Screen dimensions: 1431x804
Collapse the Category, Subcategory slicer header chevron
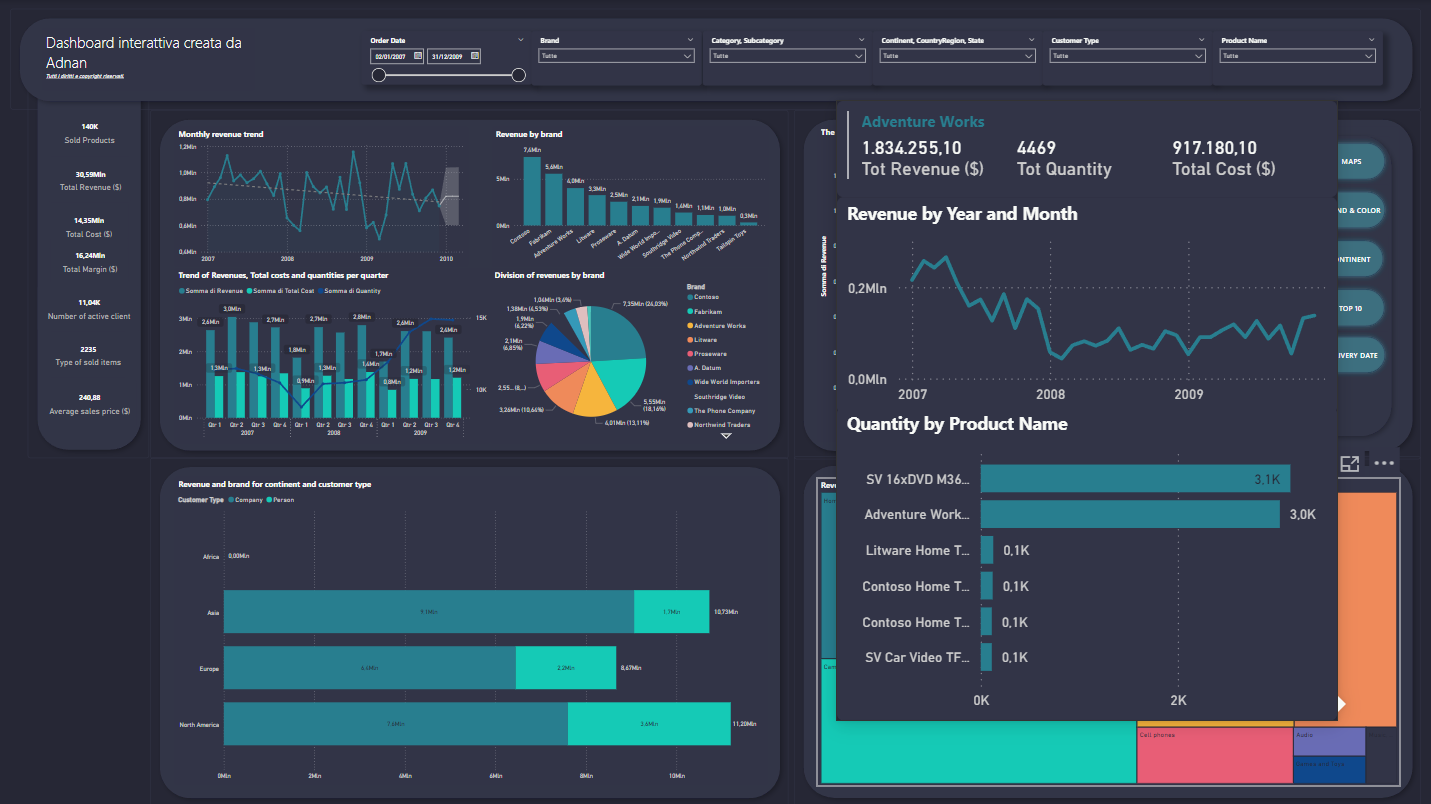click(861, 40)
